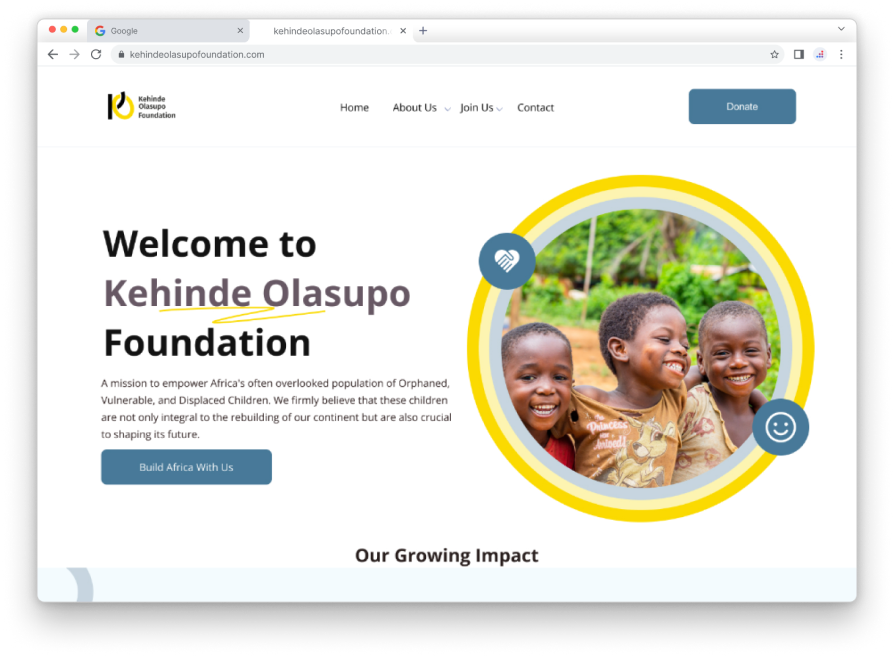Viewport: 894px width, 658px height.
Task: Click the browser back arrow
Action: pyautogui.click(x=53, y=54)
